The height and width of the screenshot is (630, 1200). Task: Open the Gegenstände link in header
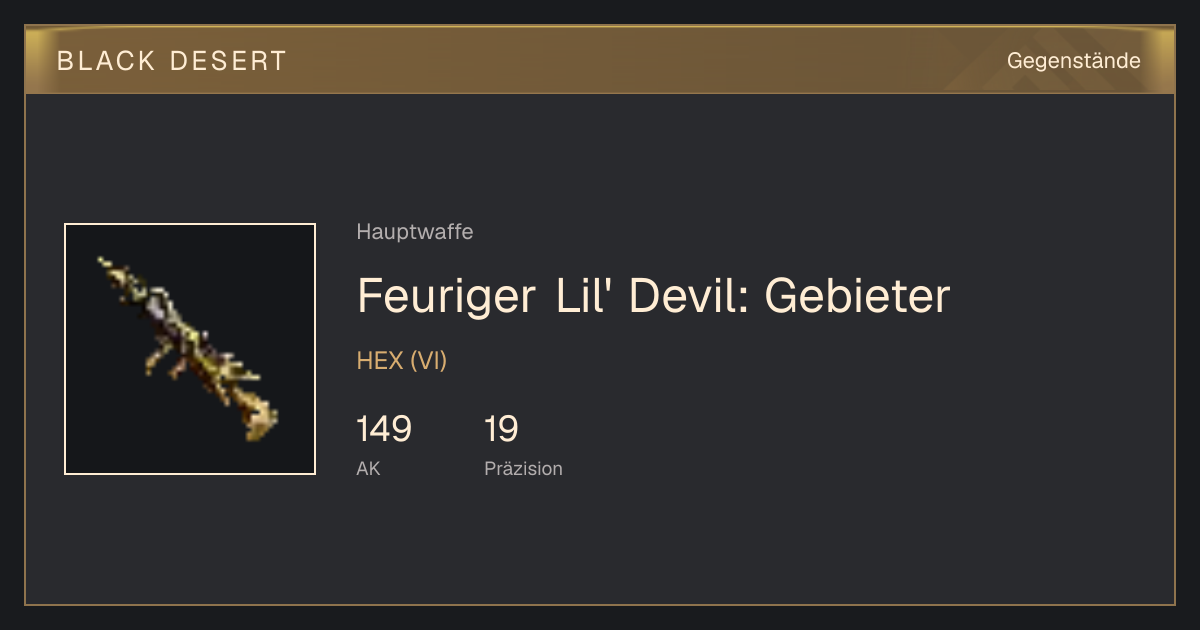pyautogui.click(x=1073, y=61)
